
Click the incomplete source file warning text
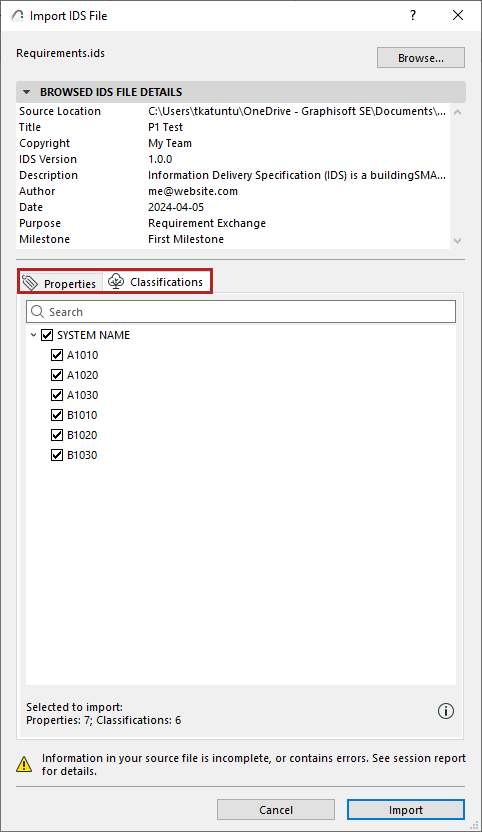[254, 765]
